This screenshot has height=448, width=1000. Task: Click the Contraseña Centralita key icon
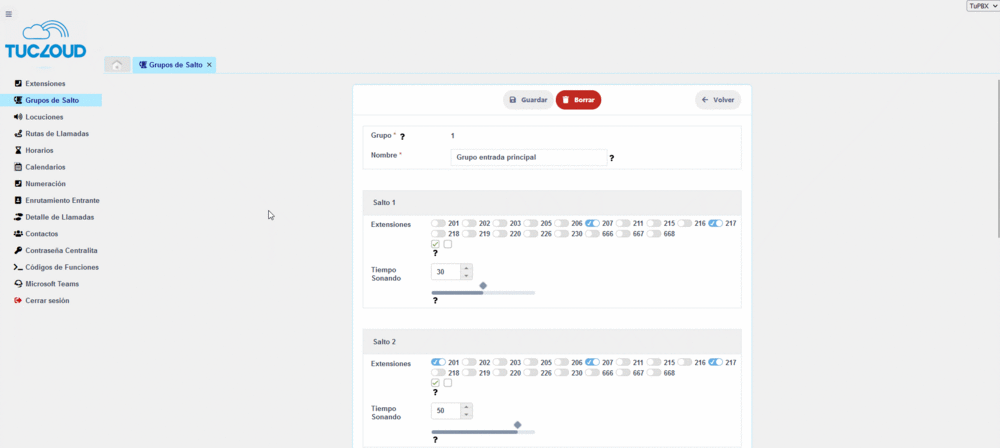(18, 250)
